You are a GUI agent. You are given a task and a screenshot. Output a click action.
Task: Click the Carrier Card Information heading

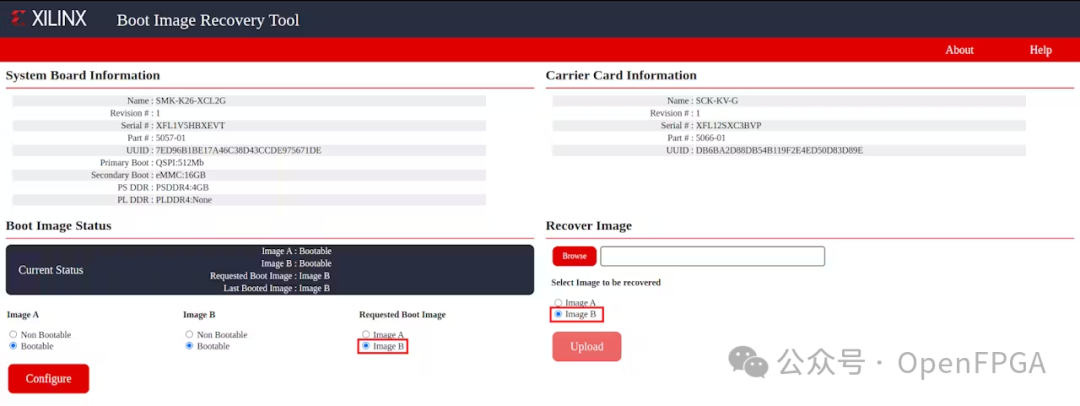[x=621, y=75]
